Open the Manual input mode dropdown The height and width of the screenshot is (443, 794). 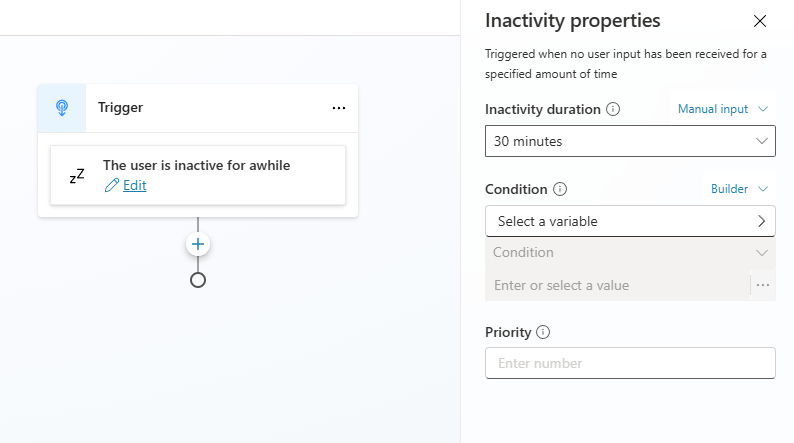pyautogui.click(x=723, y=109)
